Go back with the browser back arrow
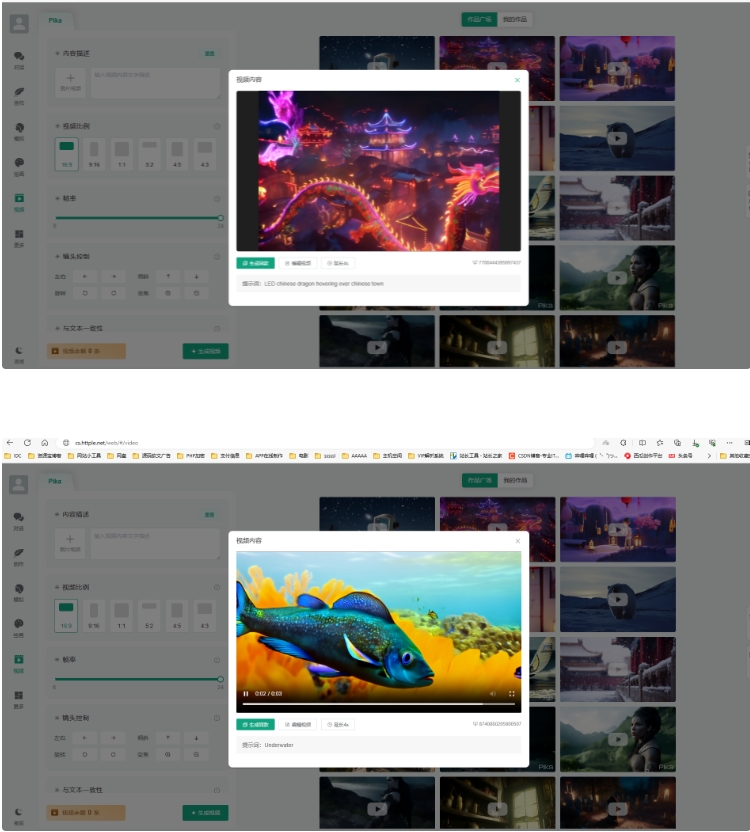This screenshot has height=832, width=750. [10, 443]
